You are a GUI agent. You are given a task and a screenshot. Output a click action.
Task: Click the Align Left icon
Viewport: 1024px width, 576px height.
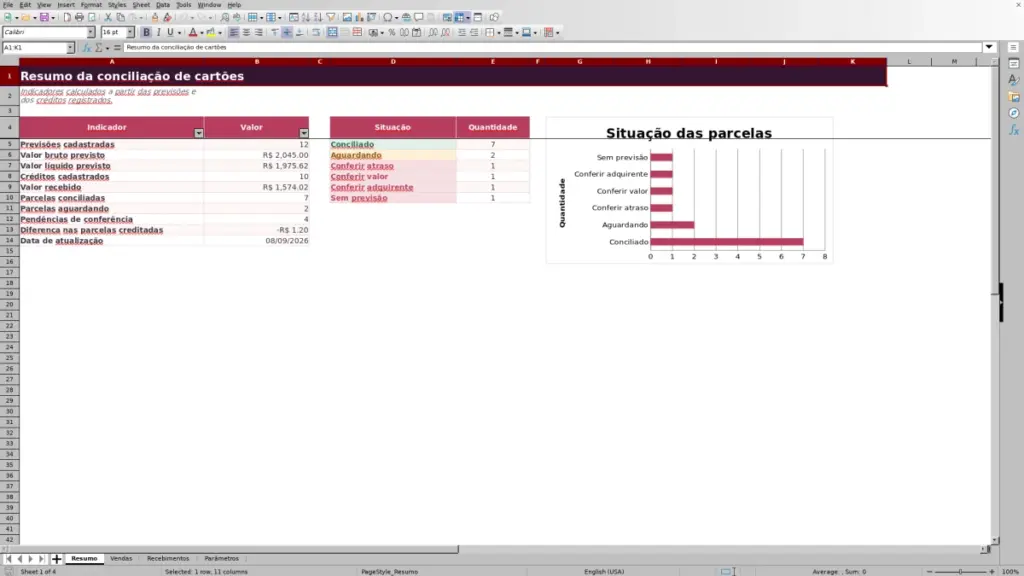tap(234, 33)
